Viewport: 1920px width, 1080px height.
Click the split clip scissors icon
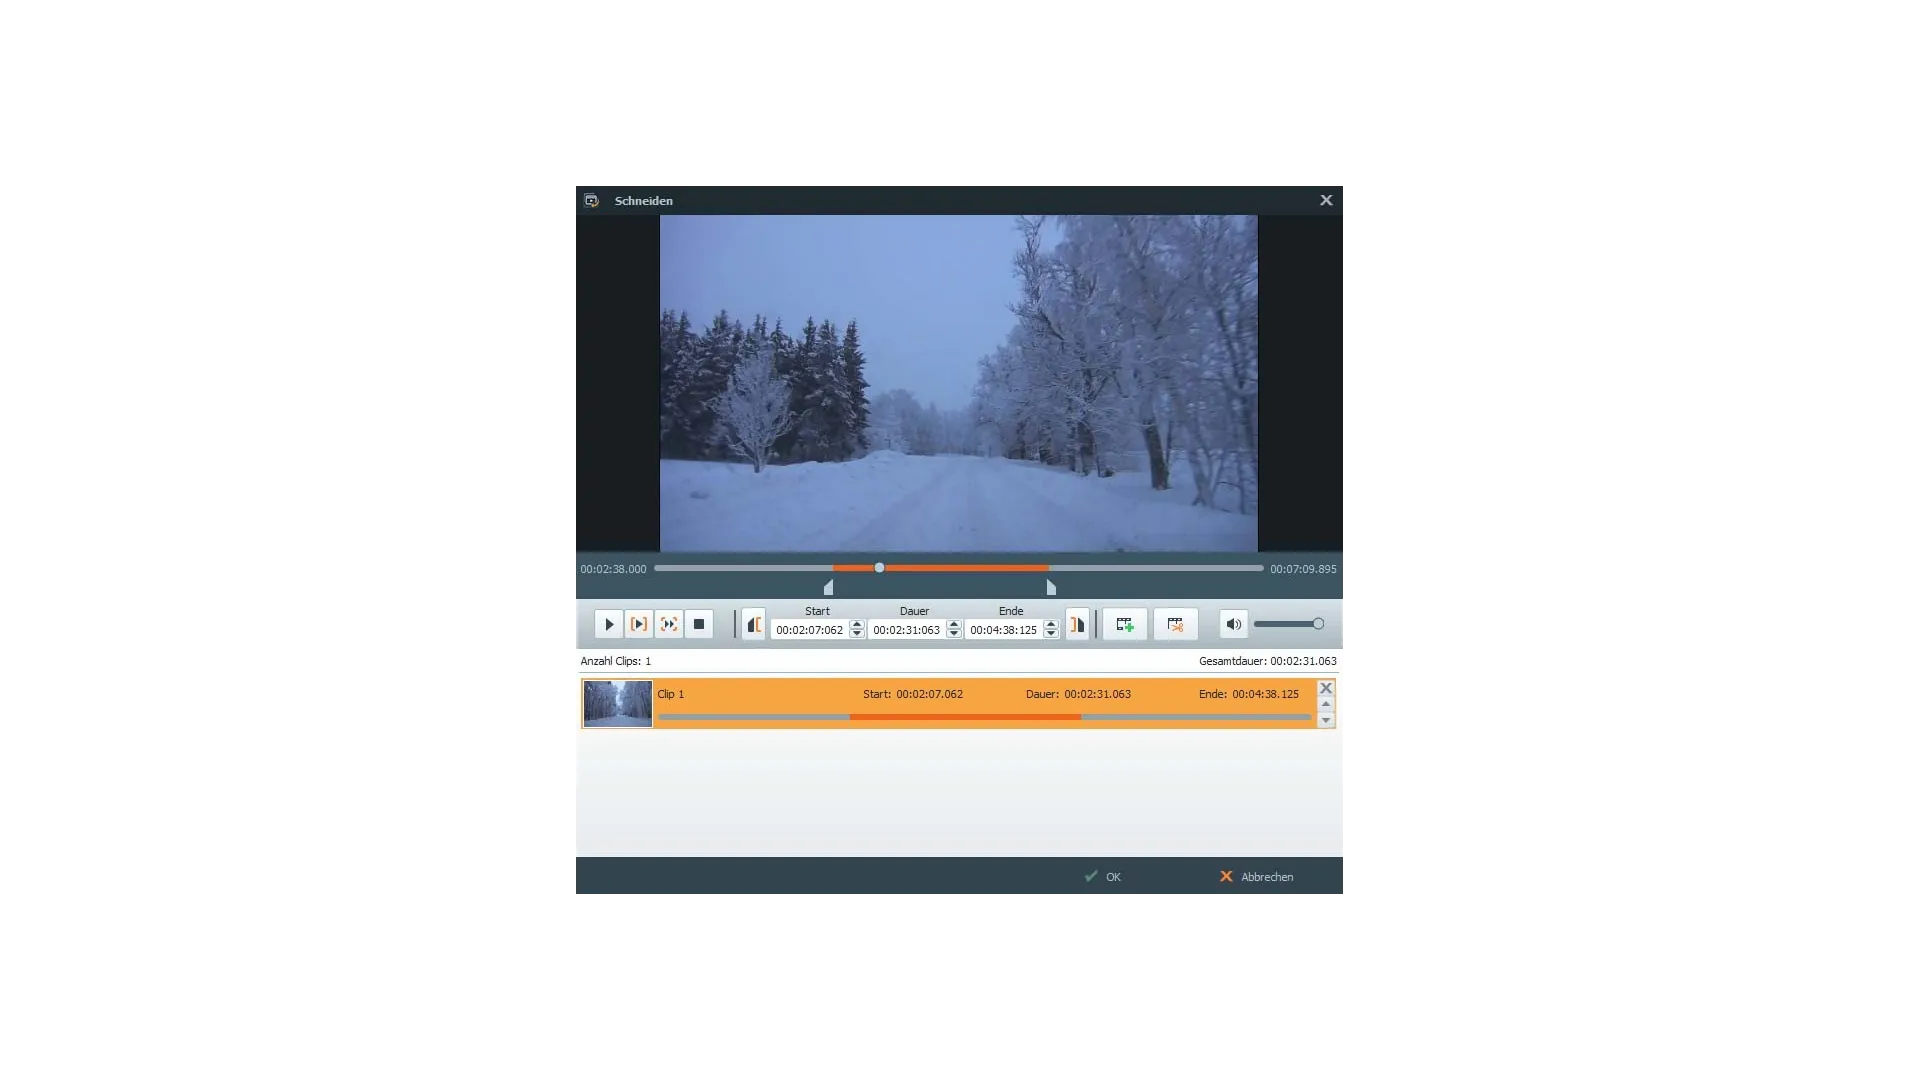pyautogui.click(x=1176, y=624)
